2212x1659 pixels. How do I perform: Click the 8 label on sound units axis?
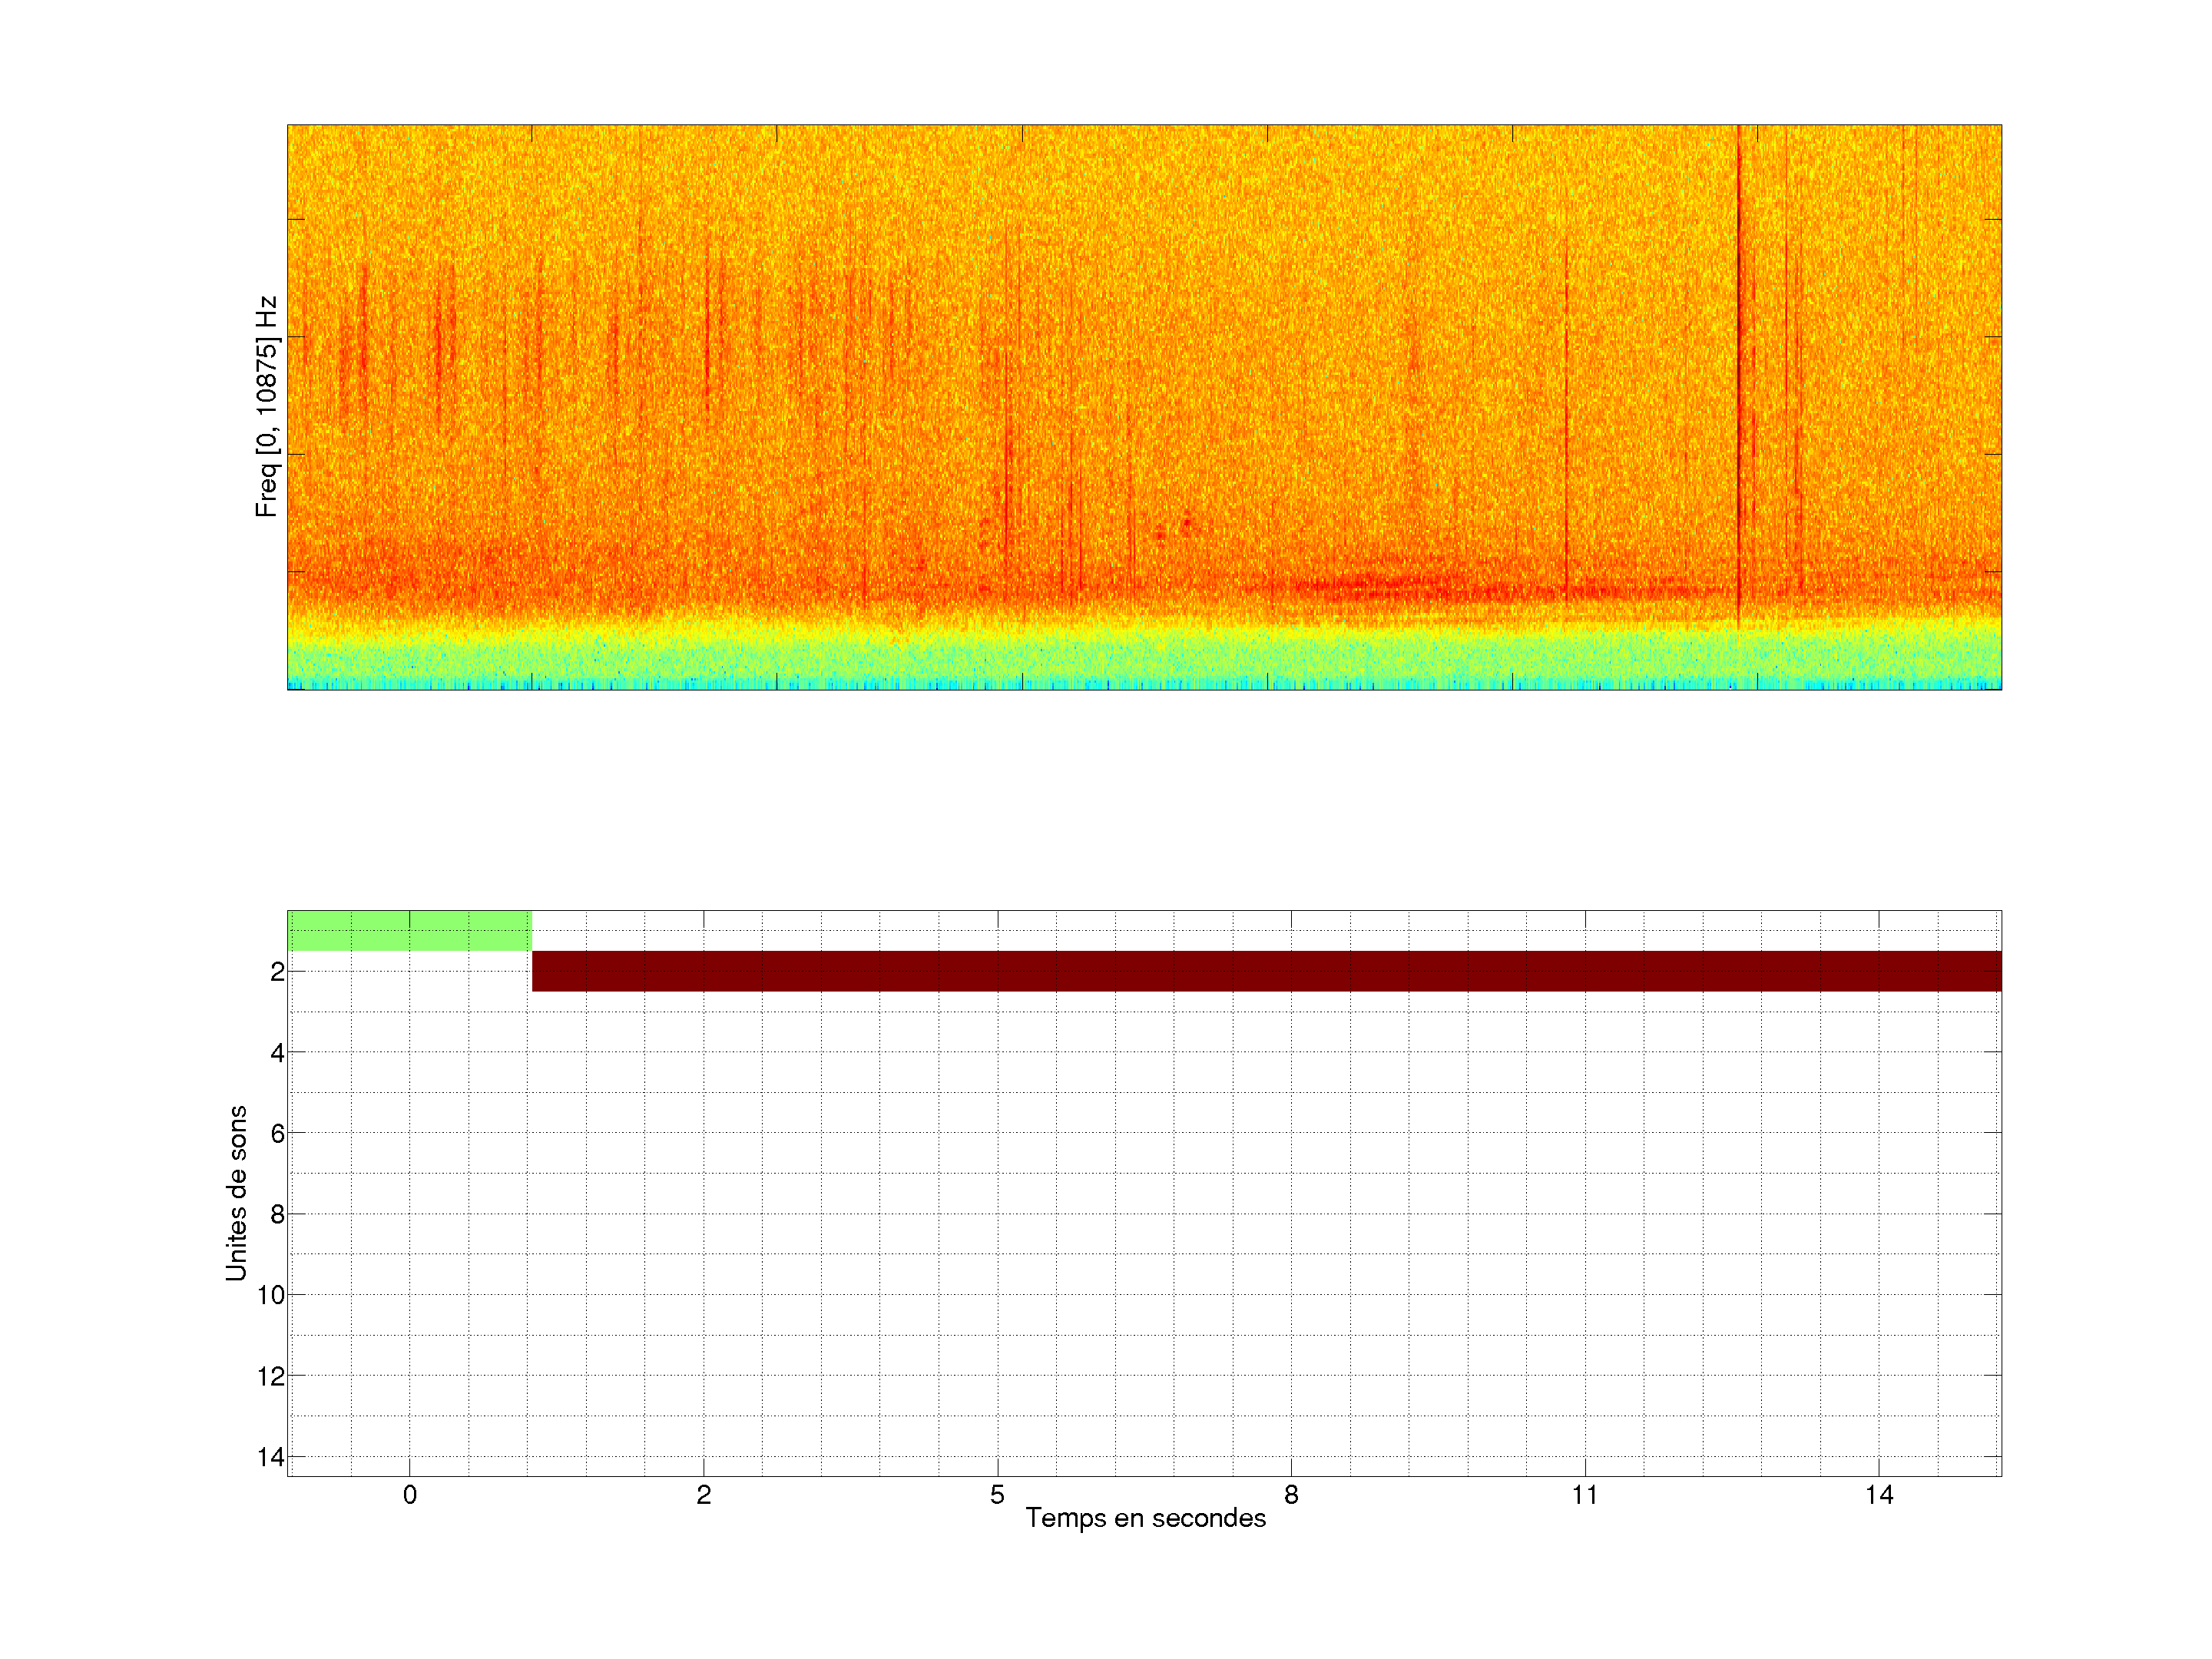[277, 1215]
